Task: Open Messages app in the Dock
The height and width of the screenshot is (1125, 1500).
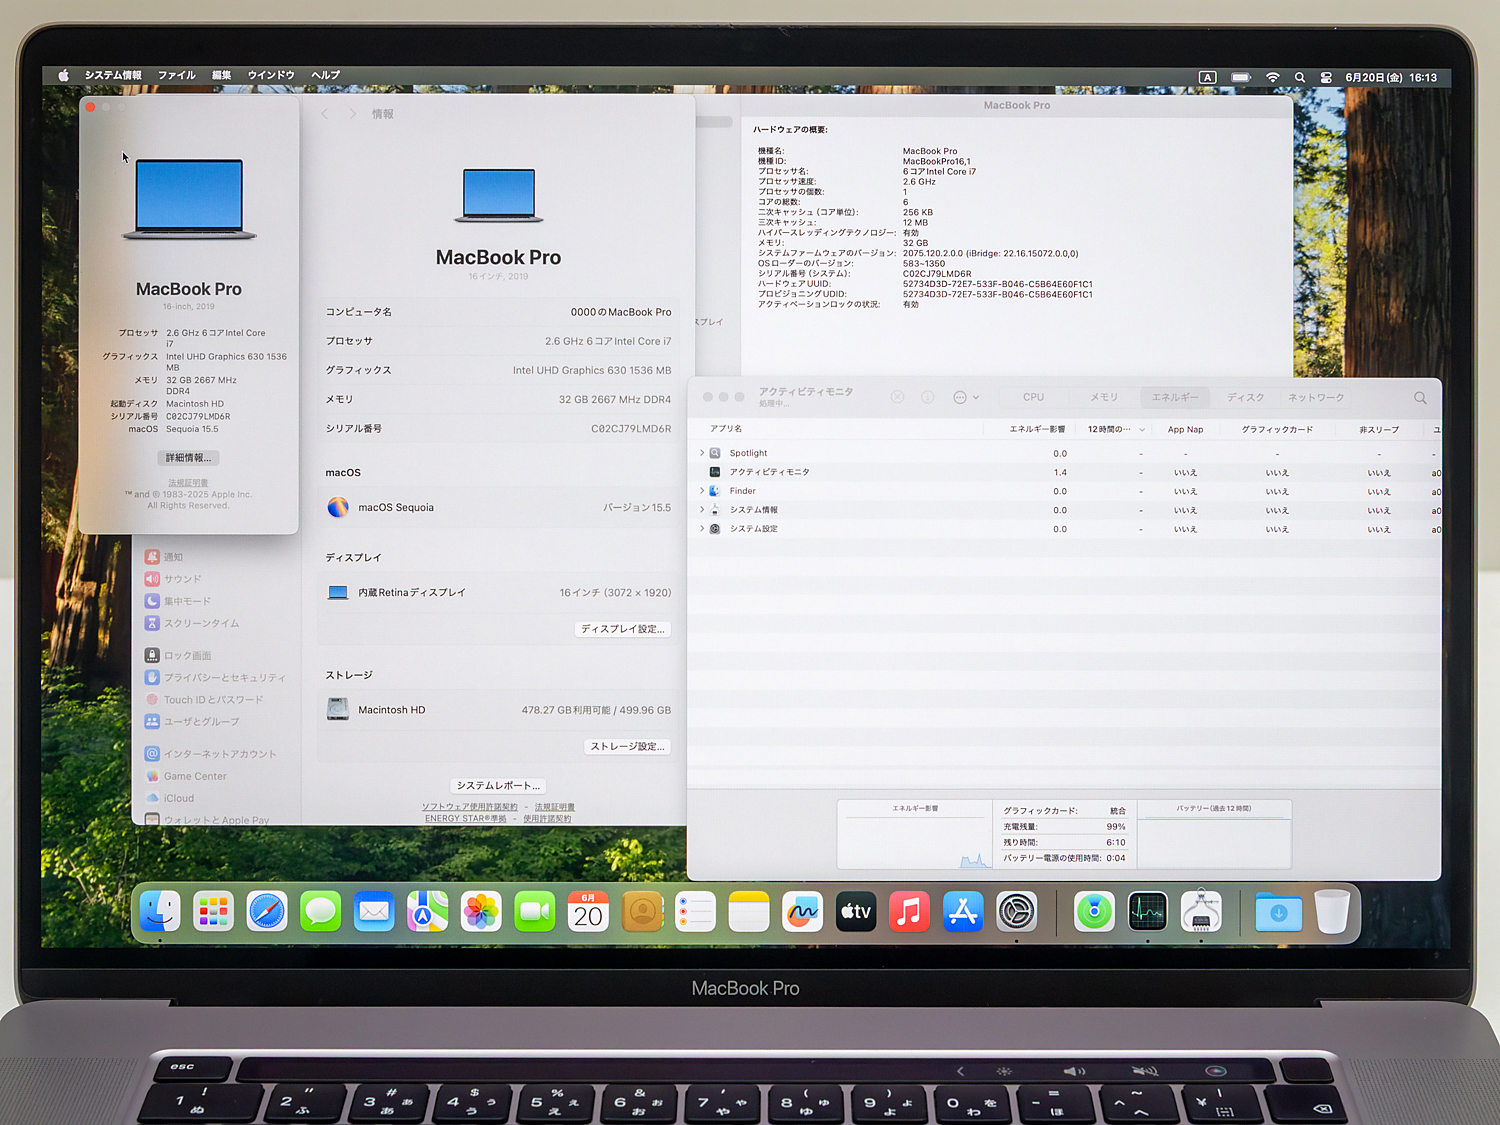Action: click(x=320, y=911)
